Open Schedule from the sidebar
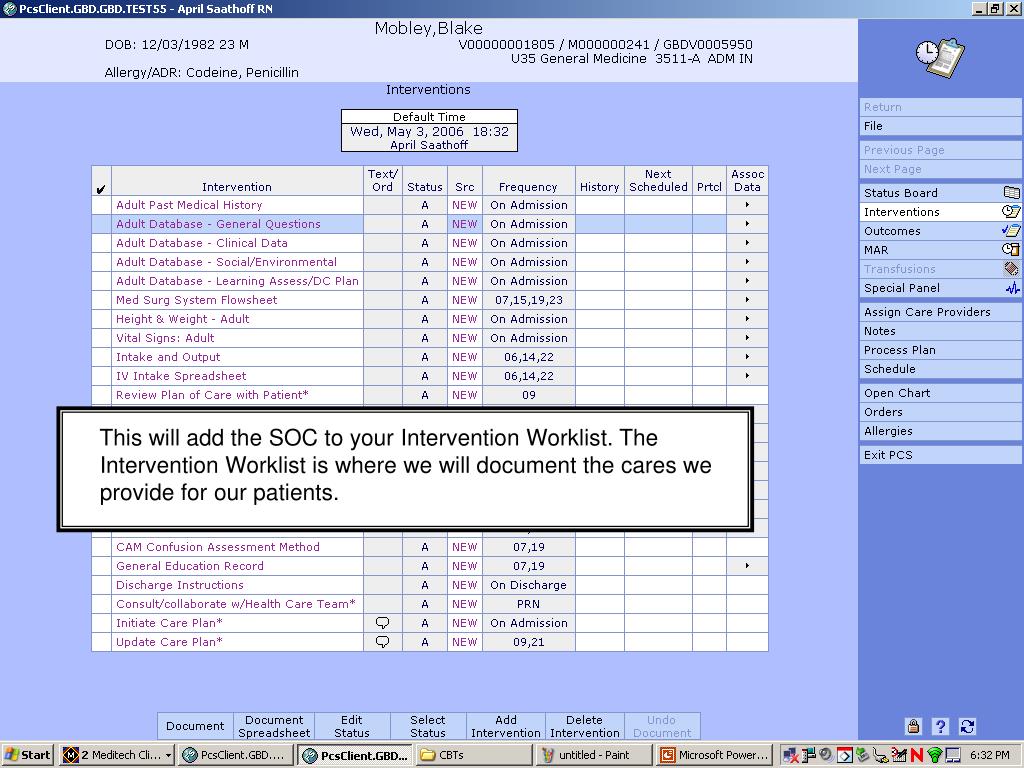This screenshot has width=1024, height=768. click(940, 369)
